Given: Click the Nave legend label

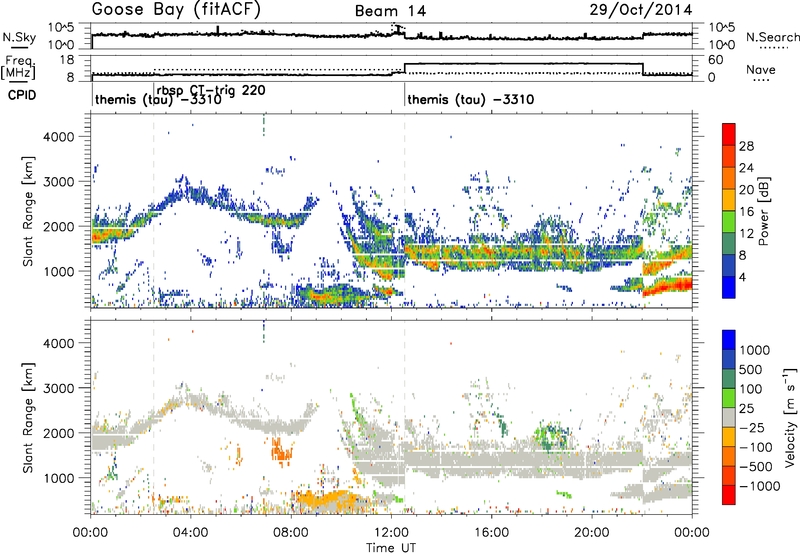Looking at the screenshot, I should pyautogui.click(x=761, y=69).
